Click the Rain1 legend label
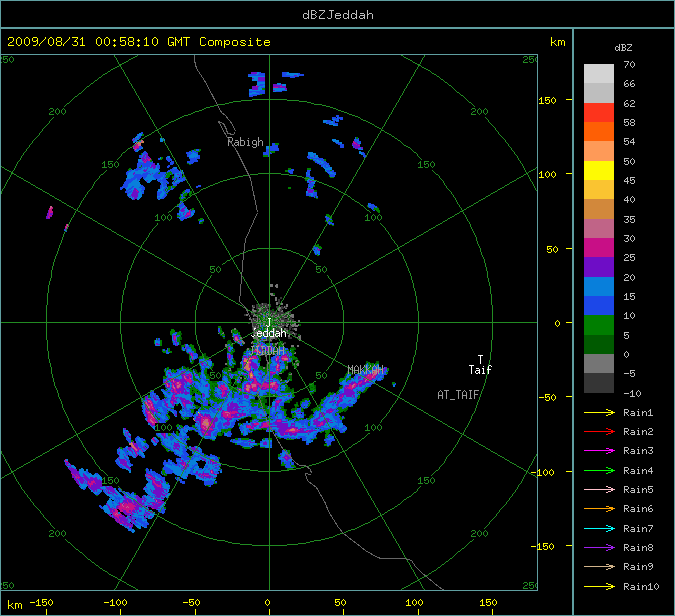 [638, 412]
